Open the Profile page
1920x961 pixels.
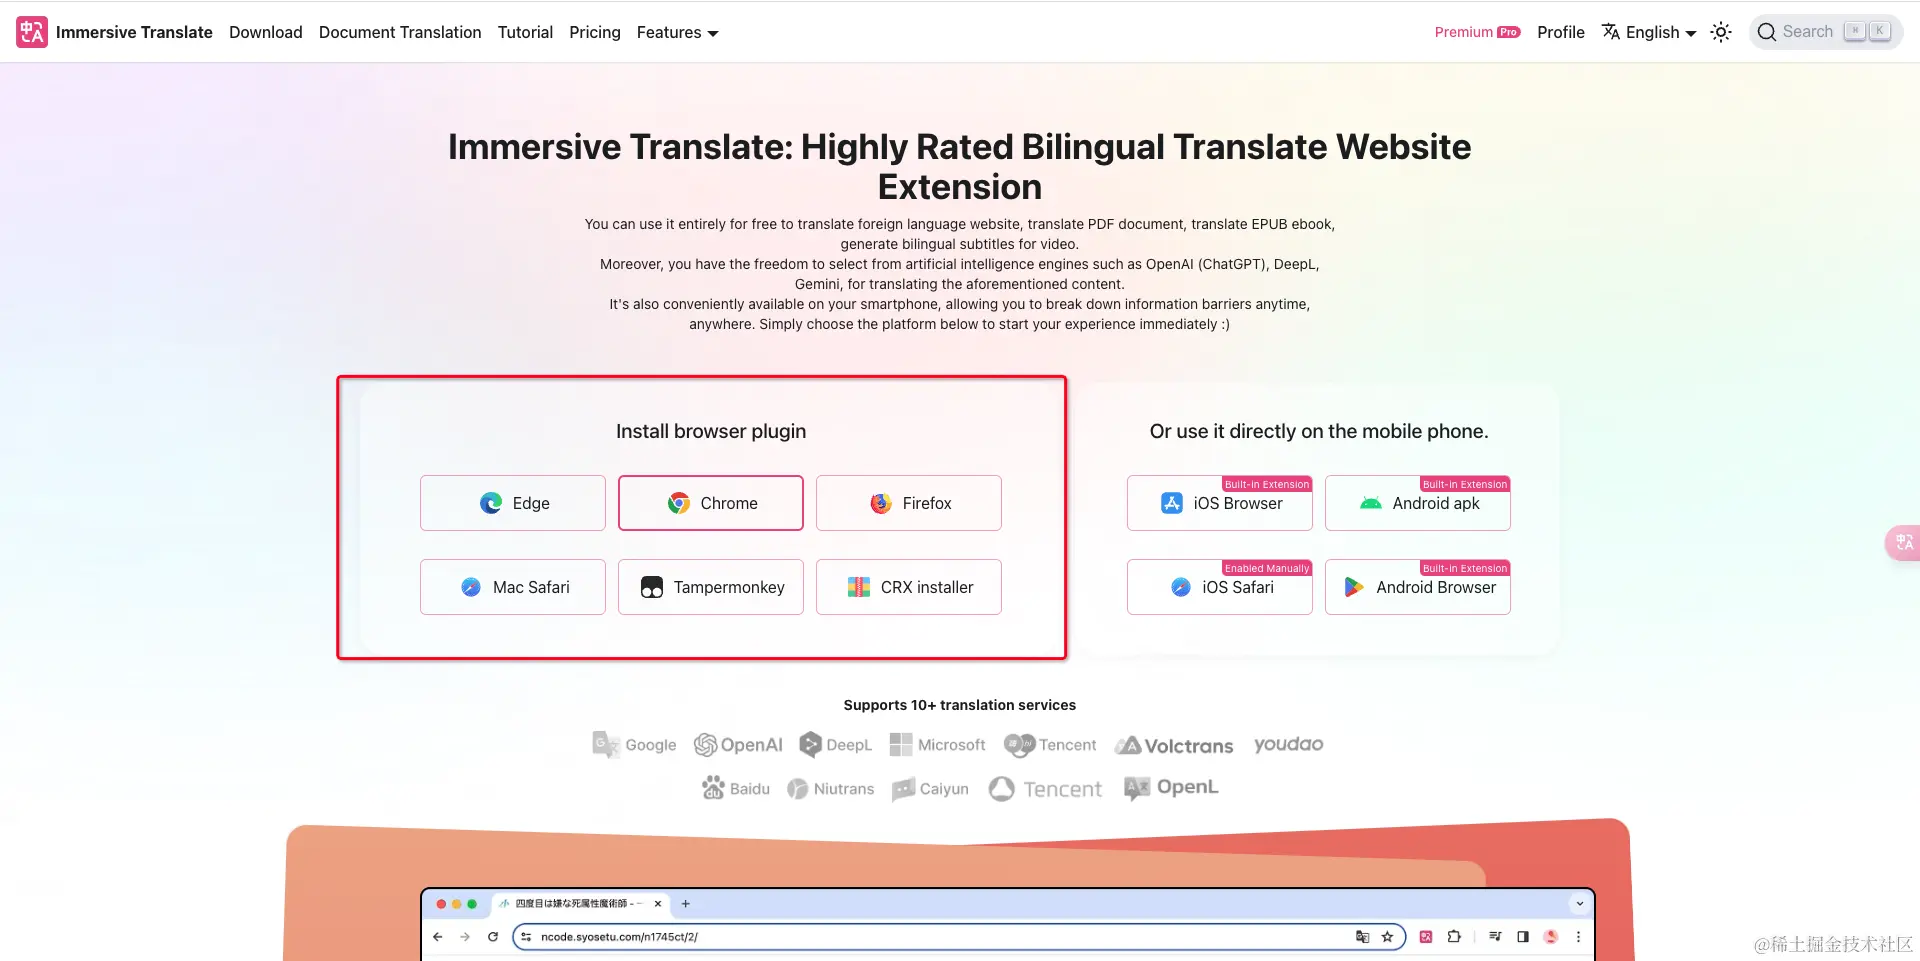pos(1561,32)
